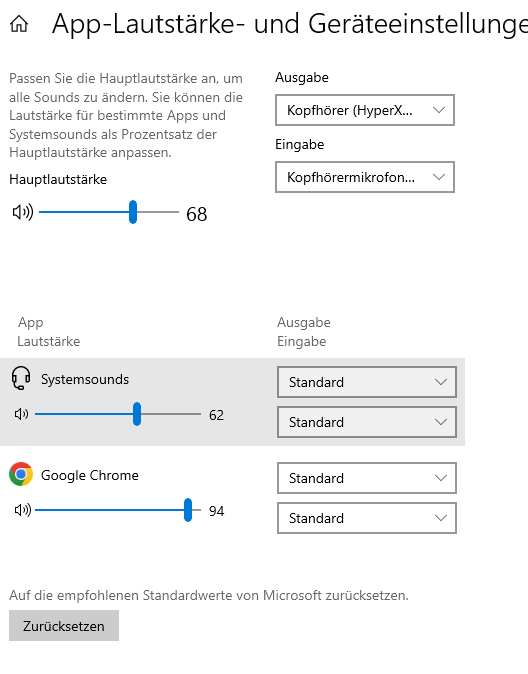Open Google Chrome input Standard dropdown
528x674 pixels.
pyautogui.click(x=367, y=518)
